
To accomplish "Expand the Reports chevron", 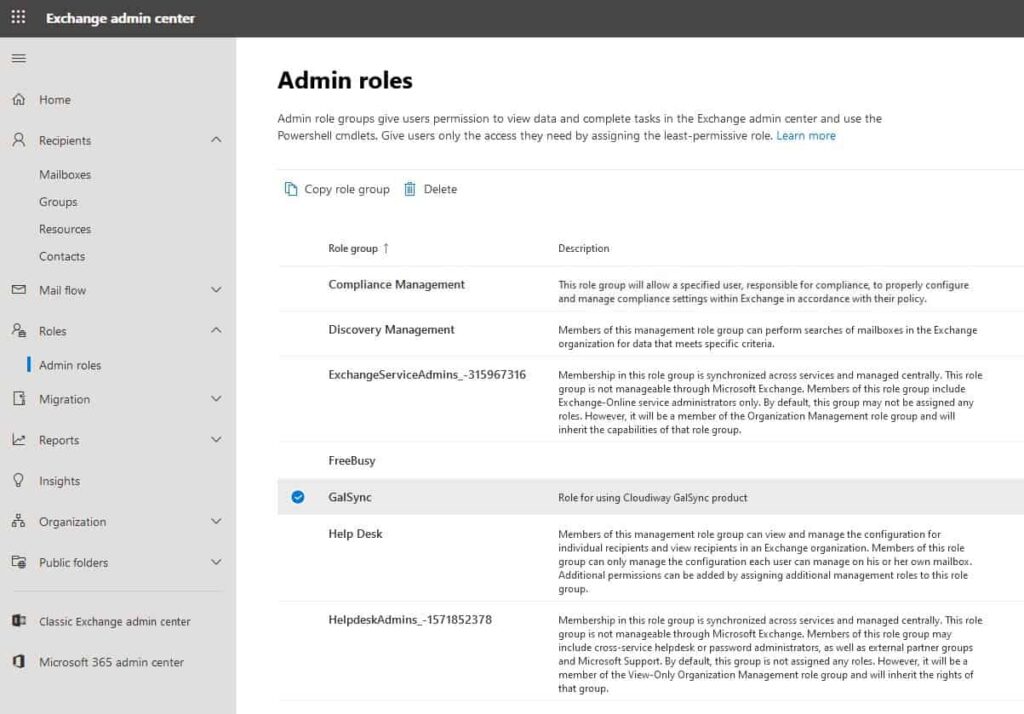I will point(216,440).
